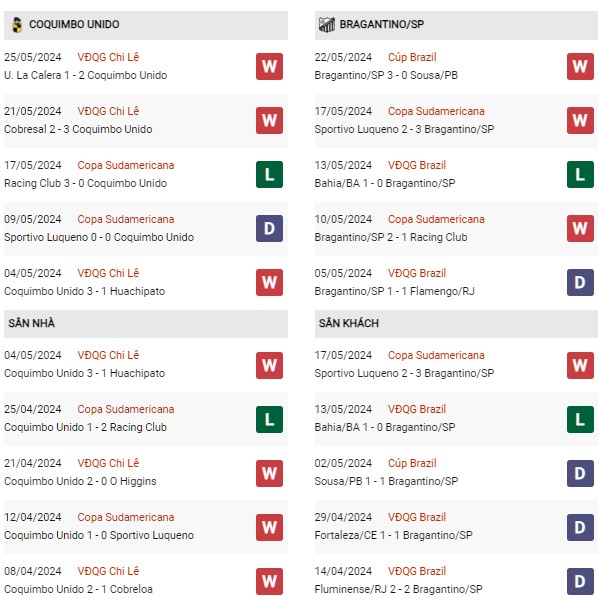The height and width of the screenshot is (600, 598).
Task: Click the COQUIMBO UNIDO team header
Action: pos(146,25)
